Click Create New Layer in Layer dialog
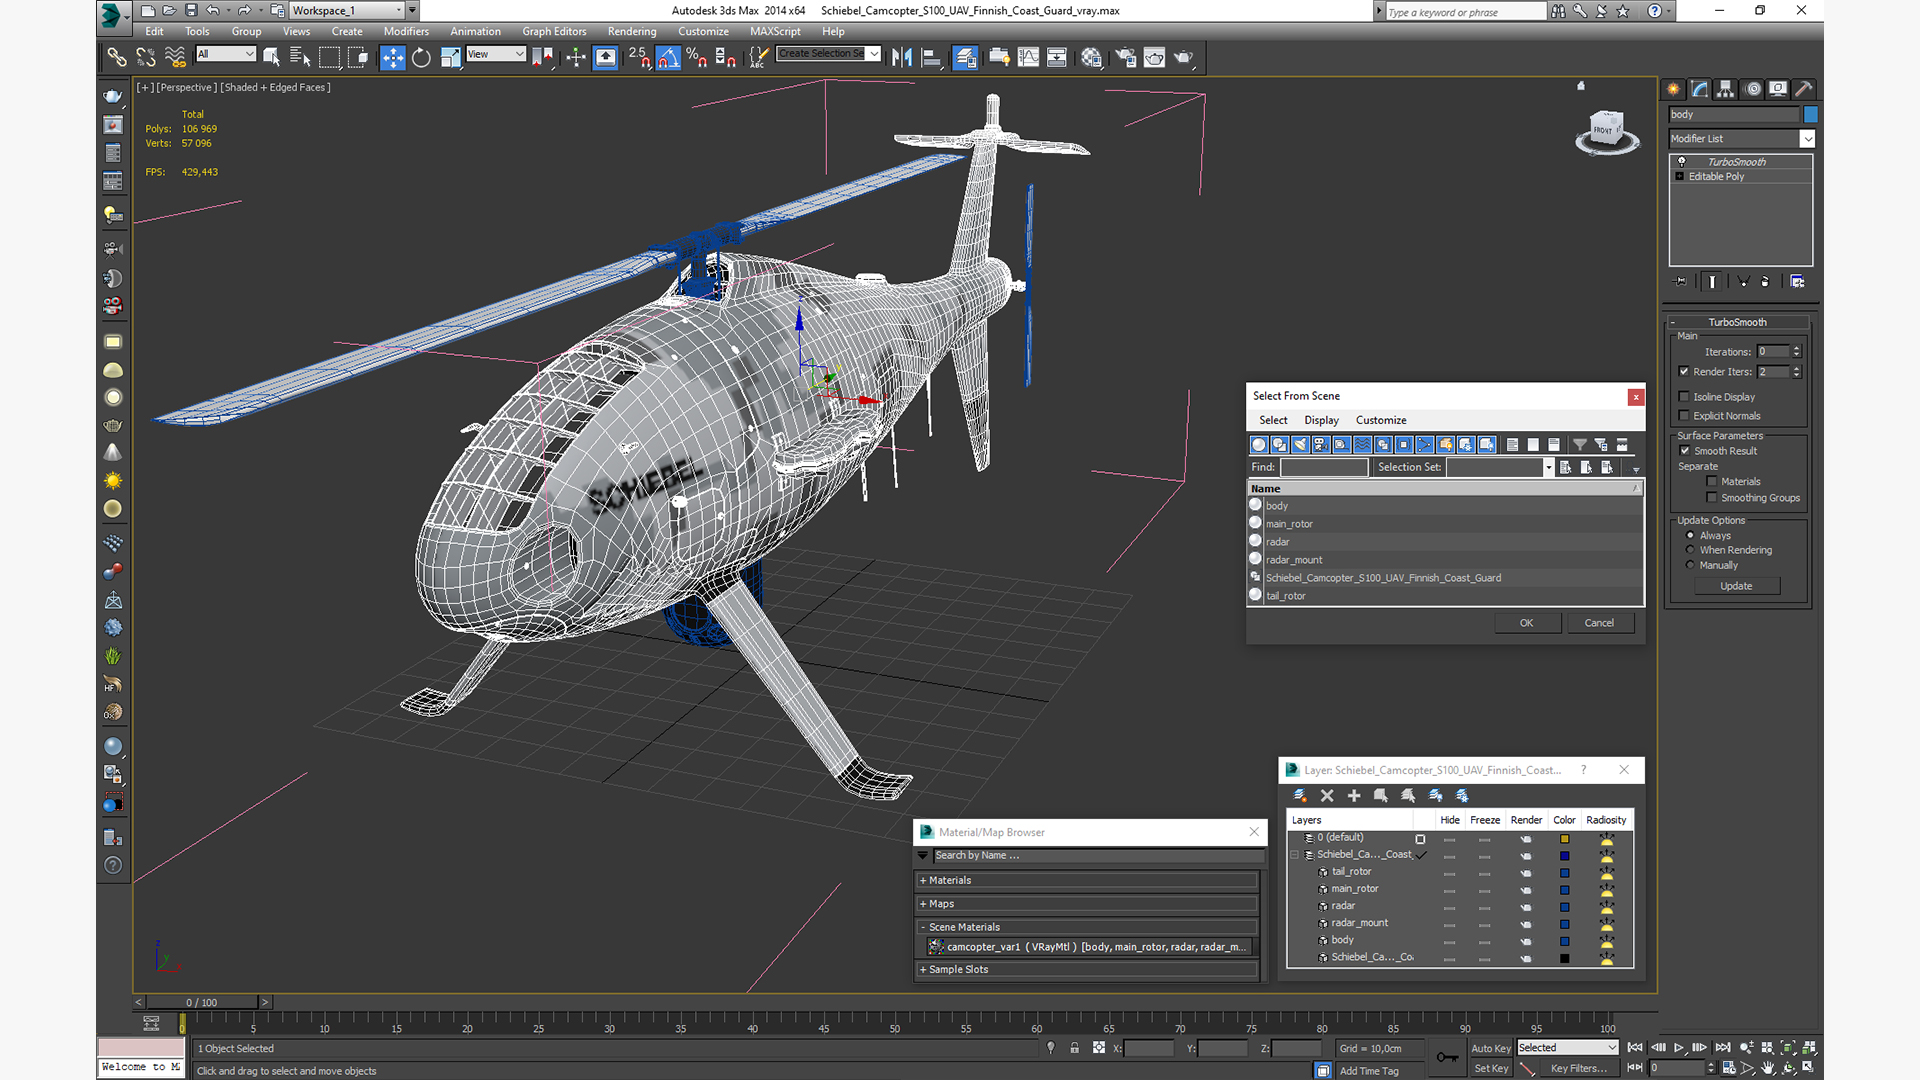This screenshot has height=1080, width=1920. (1299, 796)
